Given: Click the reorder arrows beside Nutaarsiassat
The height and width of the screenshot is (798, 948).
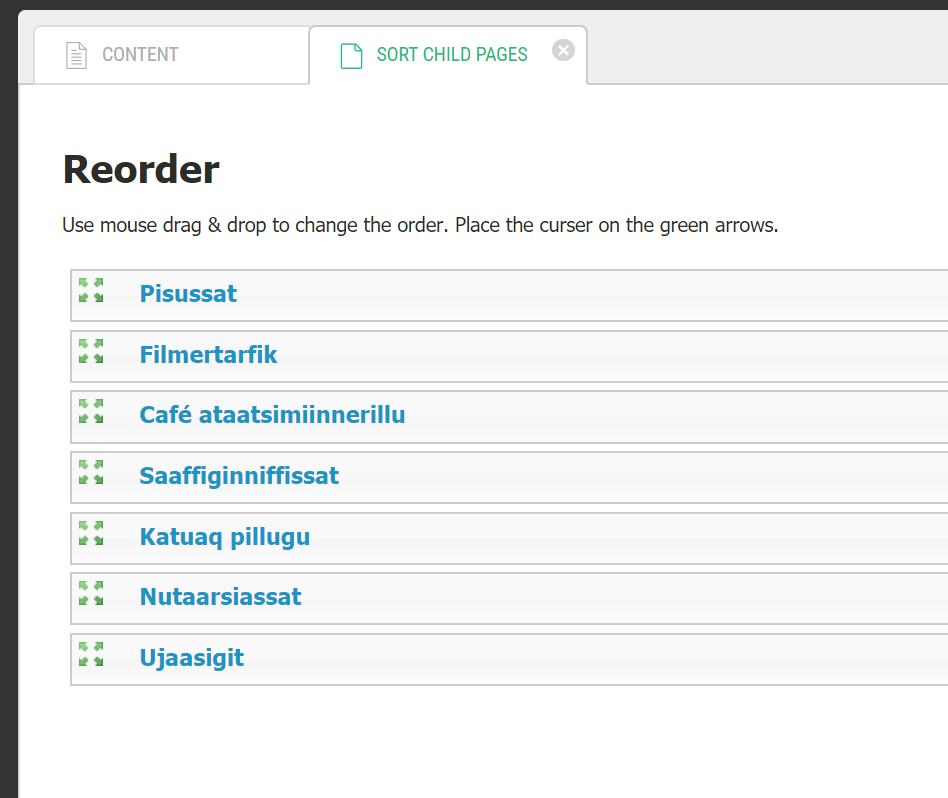Looking at the screenshot, I should [91, 593].
